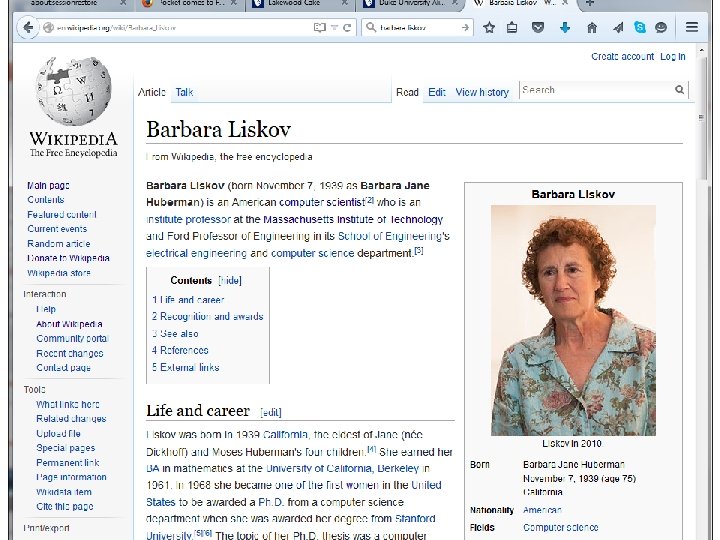Open Random article sidebar link
This screenshot has width=720, height=540.
click(x=59, y=244)
